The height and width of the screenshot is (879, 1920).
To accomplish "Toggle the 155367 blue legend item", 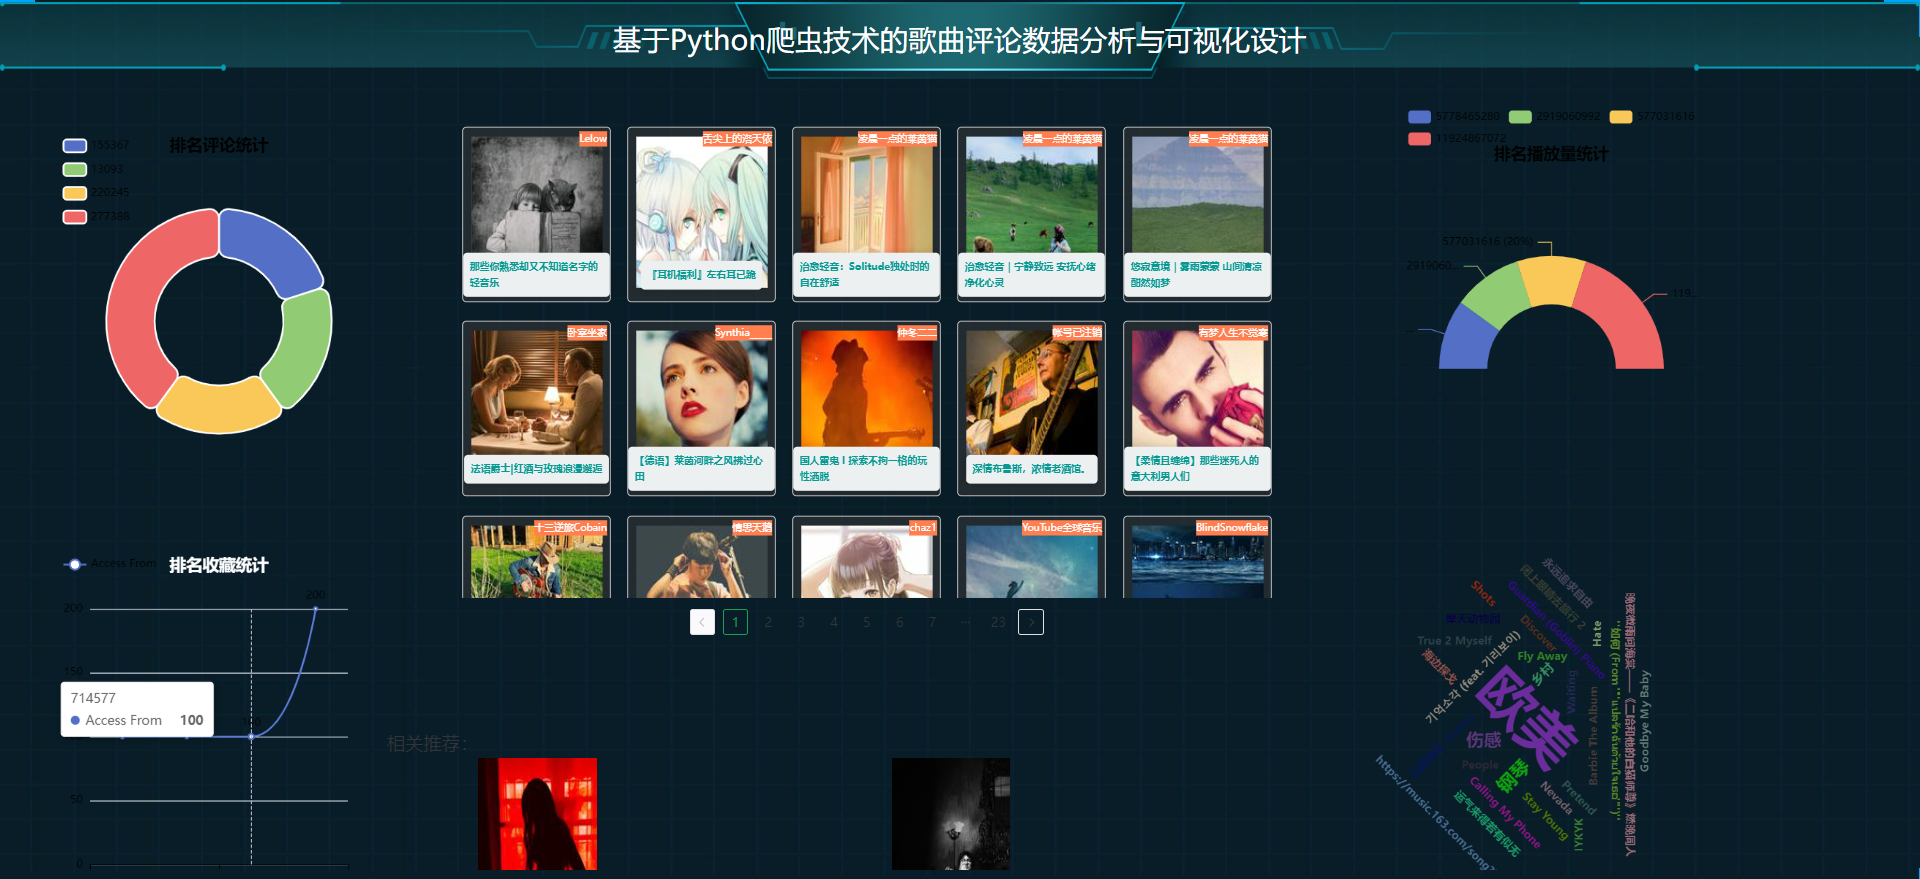I will tap(75, 146).
